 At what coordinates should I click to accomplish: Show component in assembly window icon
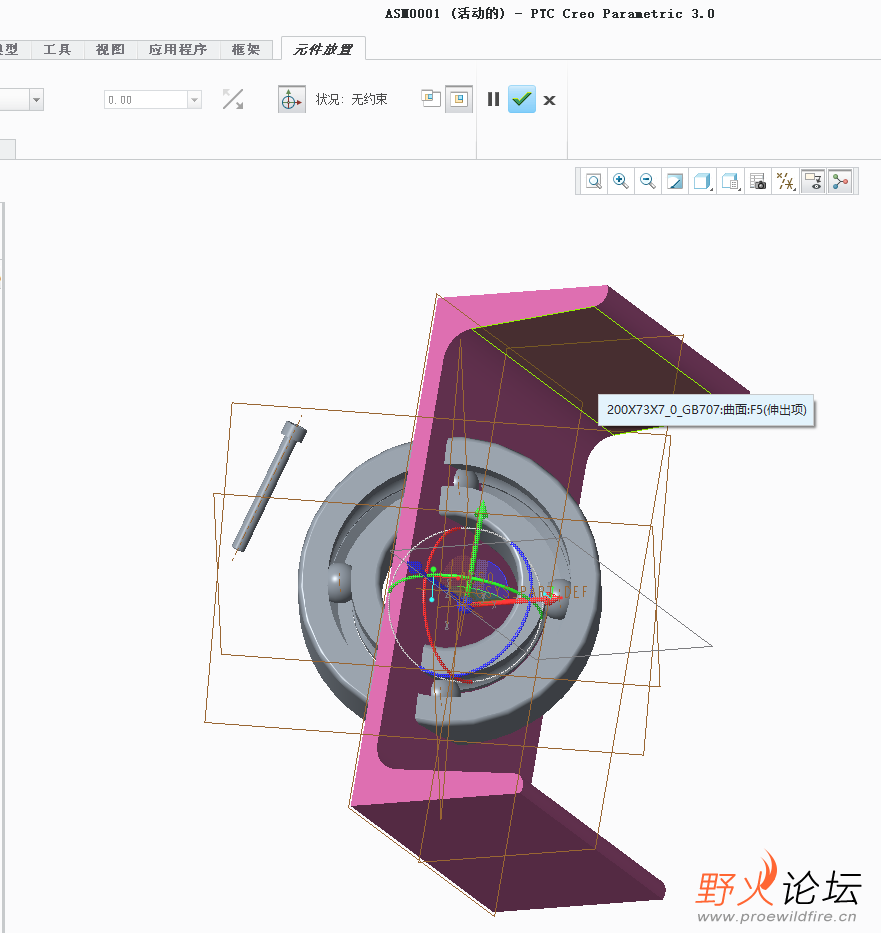[x=459, y=99]
